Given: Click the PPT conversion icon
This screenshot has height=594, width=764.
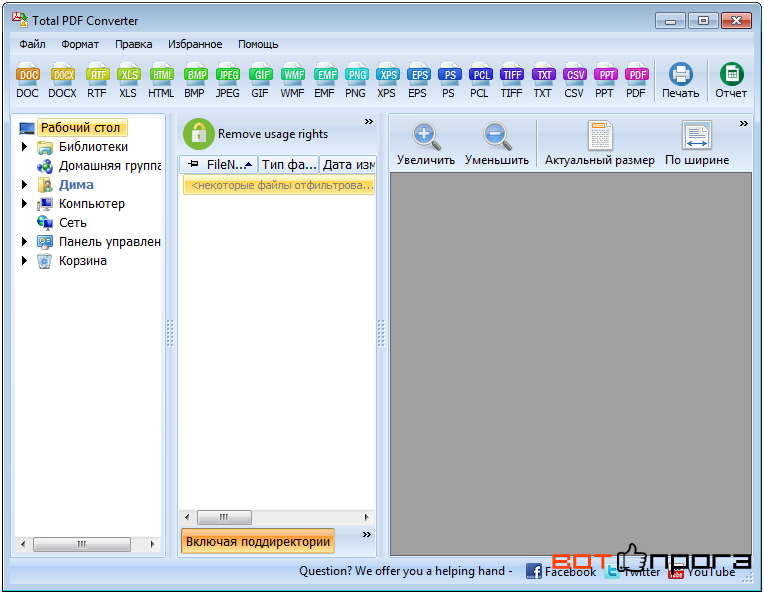Looking at the screenshot, I should click(605, 80).
